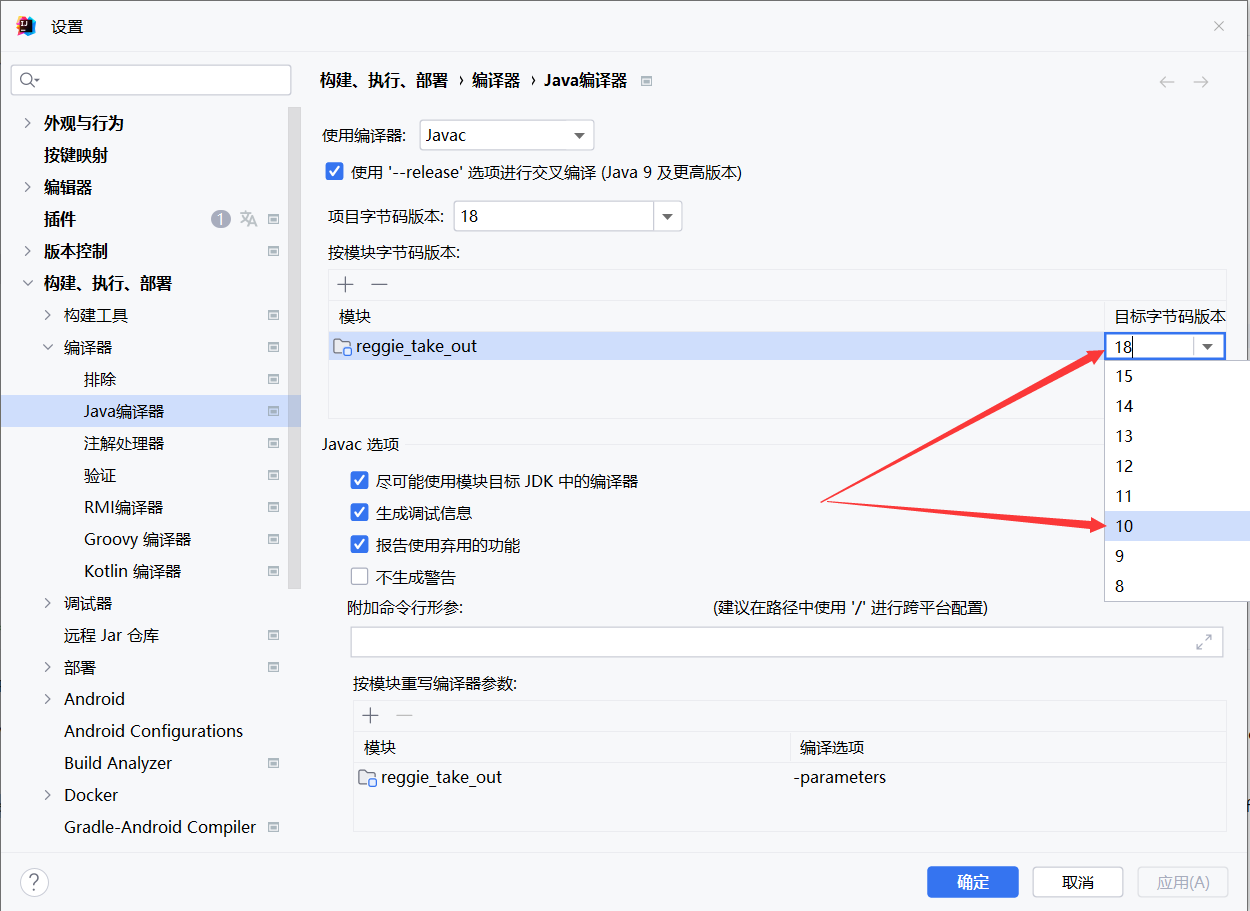This screenshot has height=911, width=1250.
Task: Click the 取消 button
Action: click(1078, 882)
